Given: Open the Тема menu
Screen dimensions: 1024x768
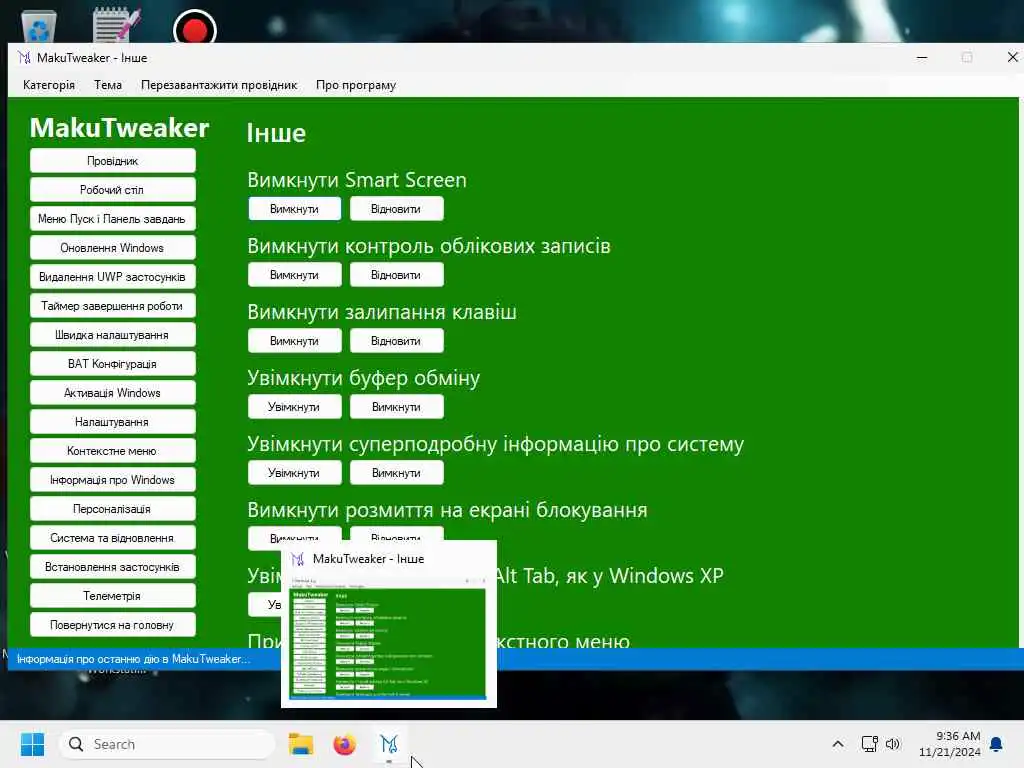Looking at the screenshot, I should coord(108,85).
